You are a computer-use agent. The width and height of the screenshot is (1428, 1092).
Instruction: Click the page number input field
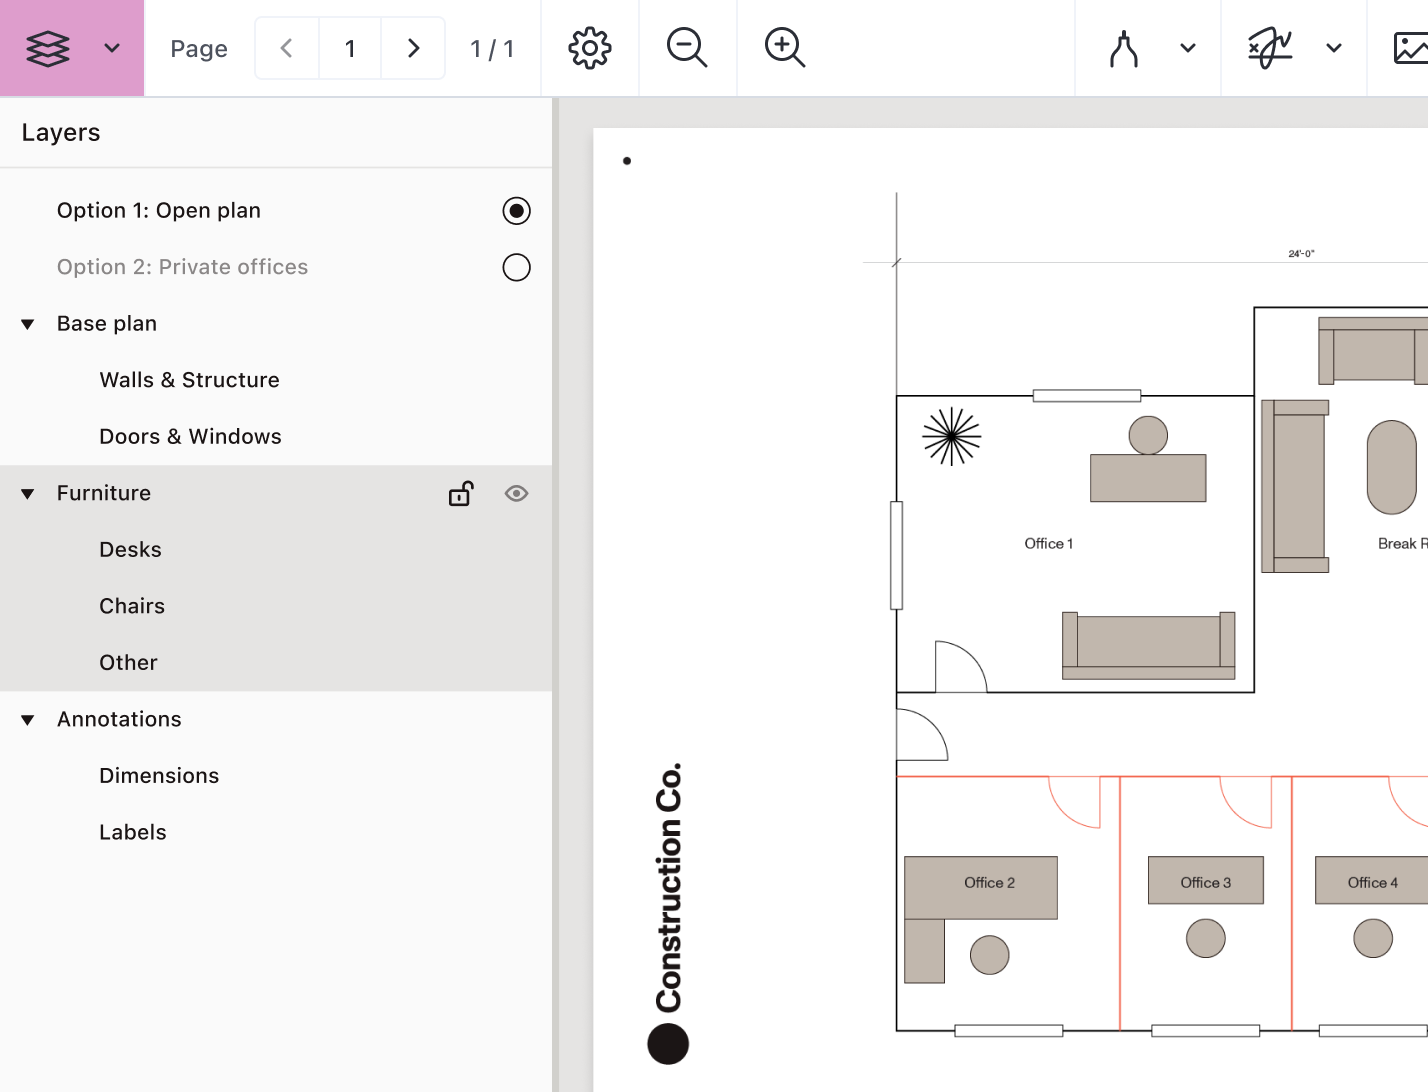pyautogui.click(x=350, y=48)
